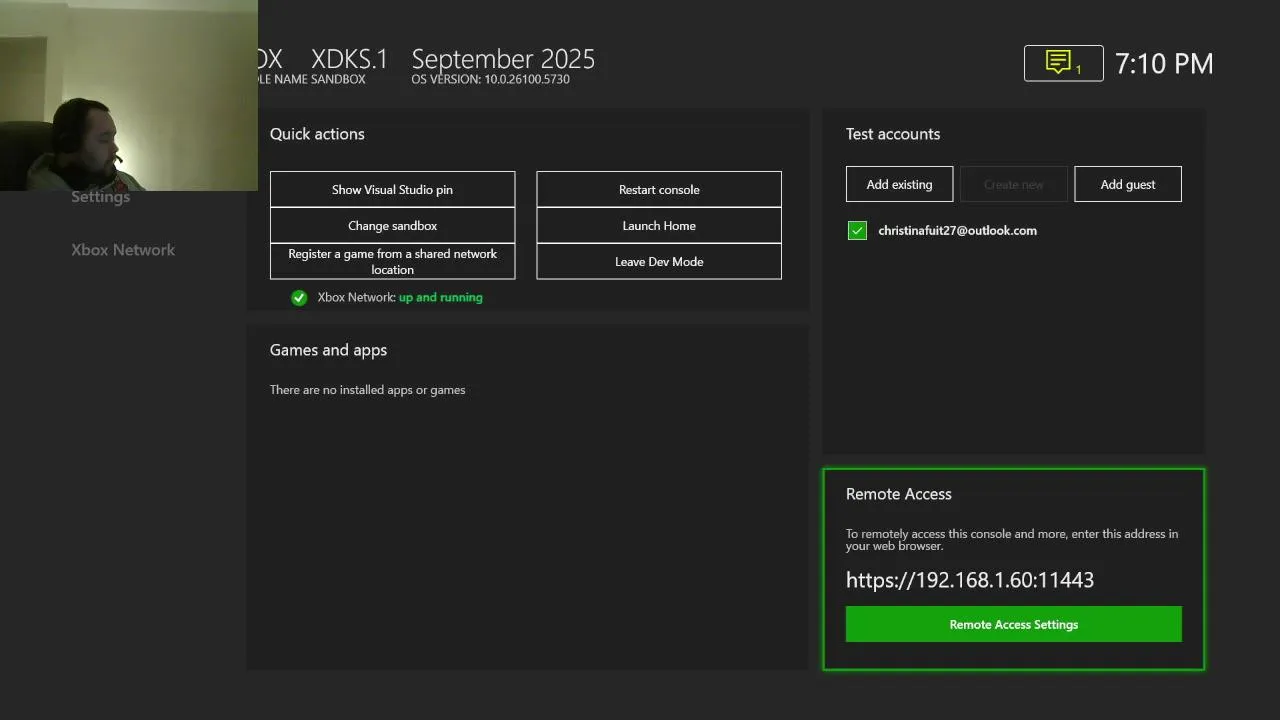Click the green Xbox Network status checkmark

(x=299, y=297)
